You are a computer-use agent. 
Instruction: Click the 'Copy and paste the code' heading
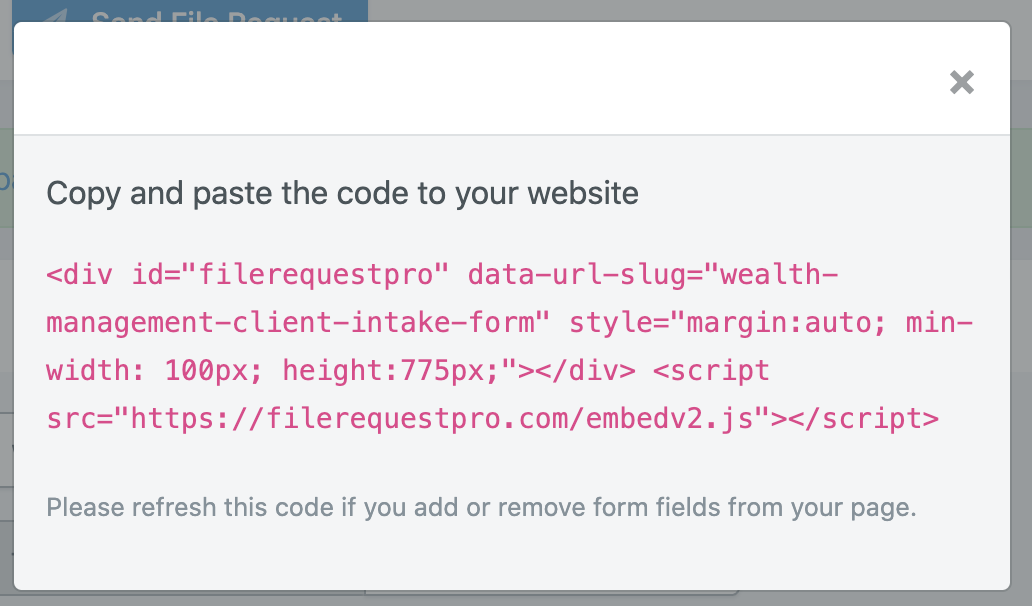tap(342, 193)
